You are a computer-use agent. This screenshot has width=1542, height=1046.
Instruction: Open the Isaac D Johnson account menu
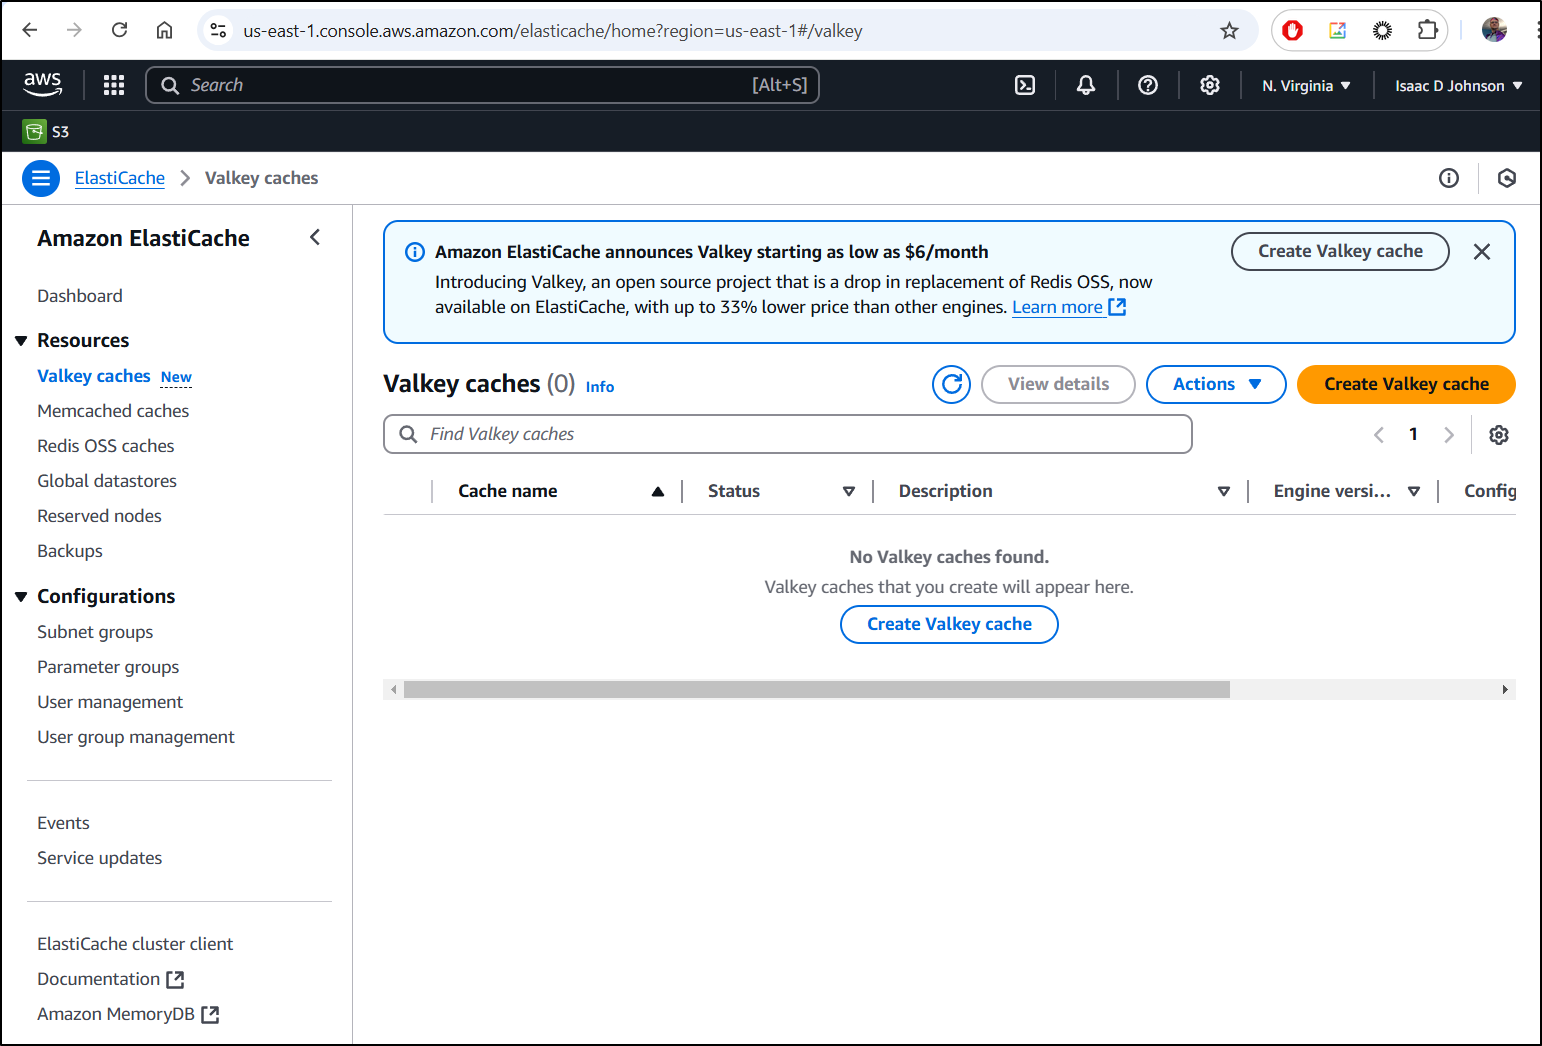1459,86
